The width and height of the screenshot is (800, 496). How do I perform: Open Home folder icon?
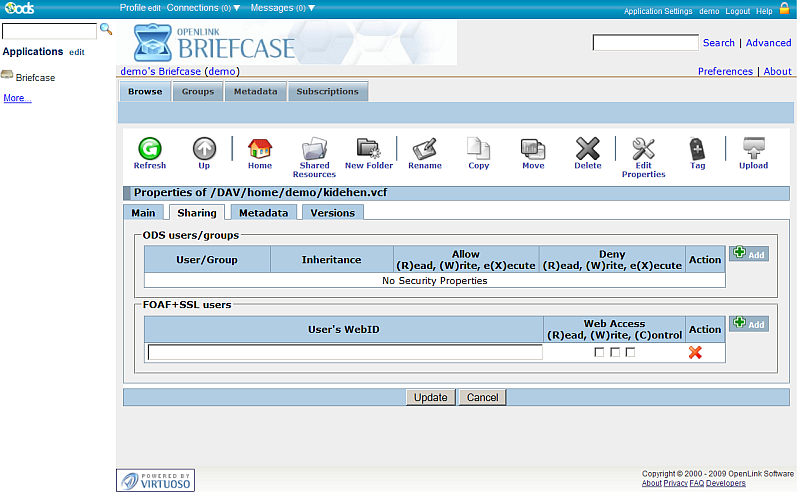[x=260, y=149]
